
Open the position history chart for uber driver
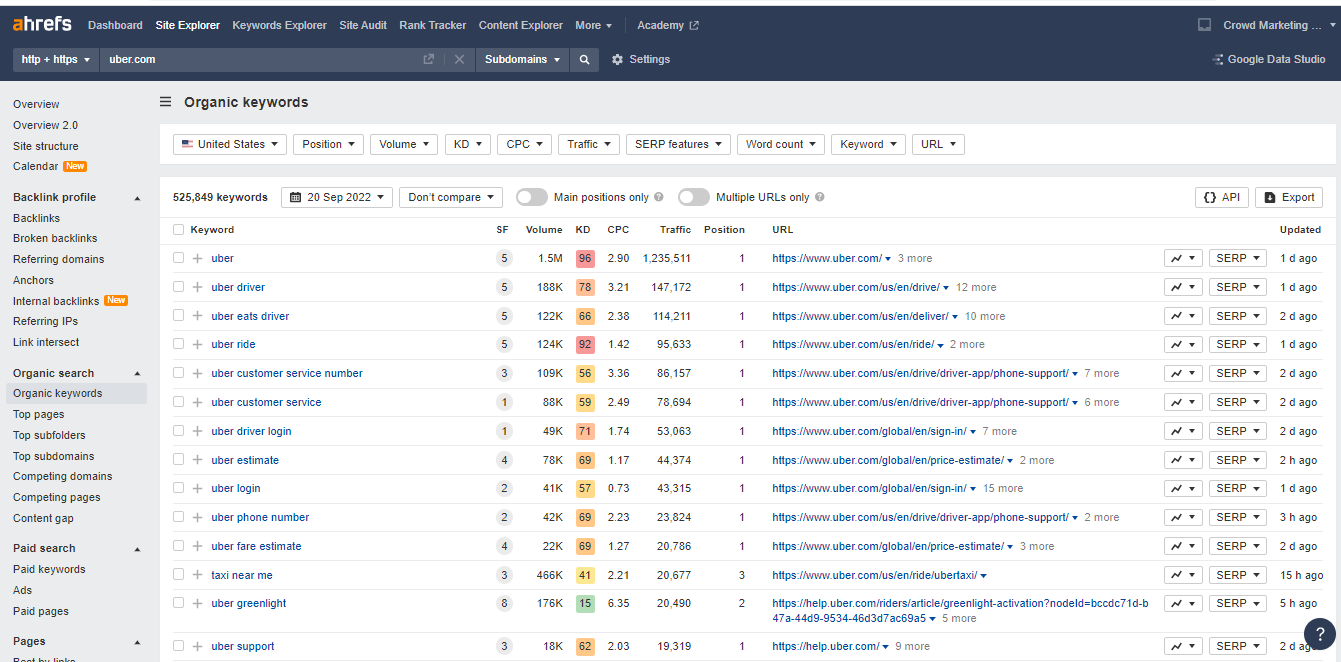pyautogui.click(x=1181, y=287)
